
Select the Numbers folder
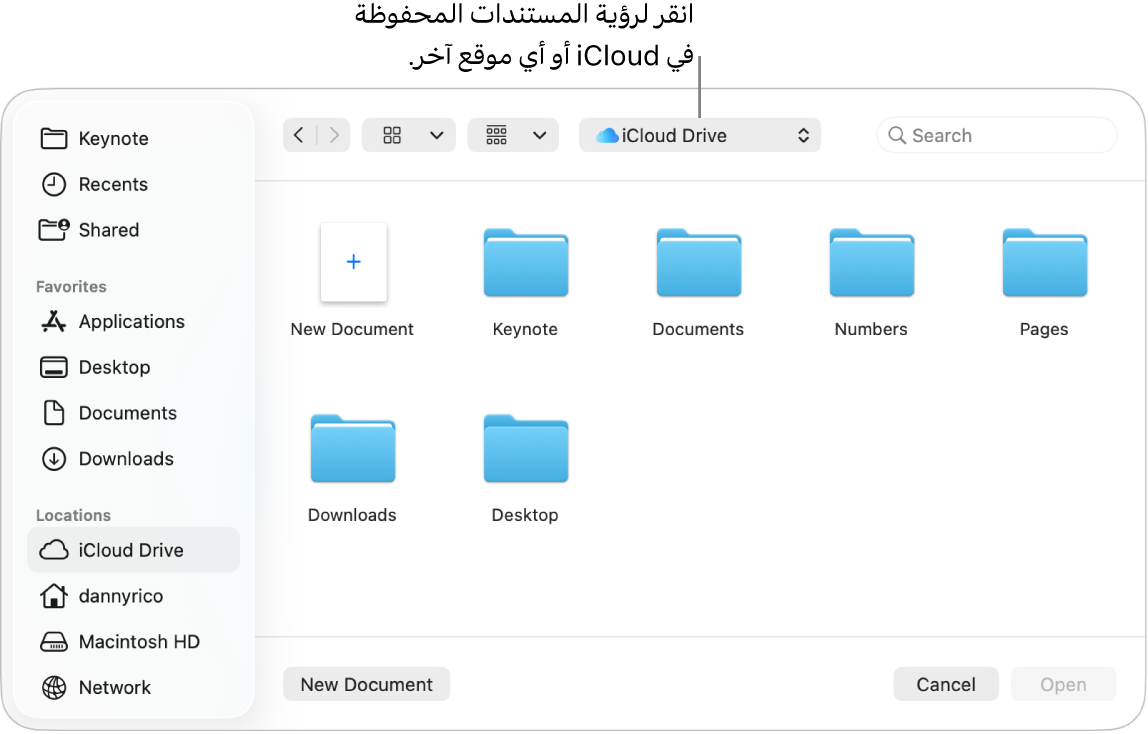tap(870, 263)
